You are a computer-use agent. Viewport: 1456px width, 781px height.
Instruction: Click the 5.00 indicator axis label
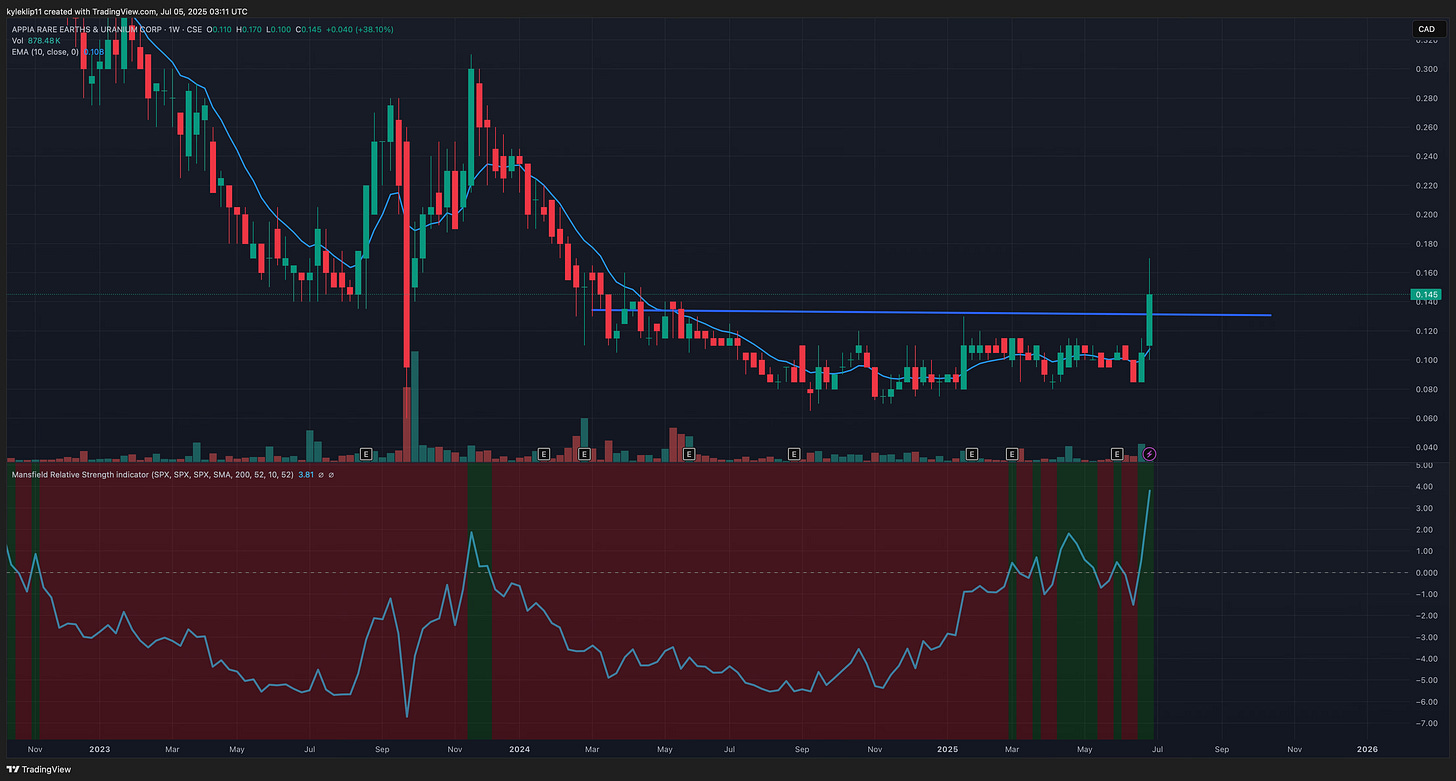pos(1423,466)
